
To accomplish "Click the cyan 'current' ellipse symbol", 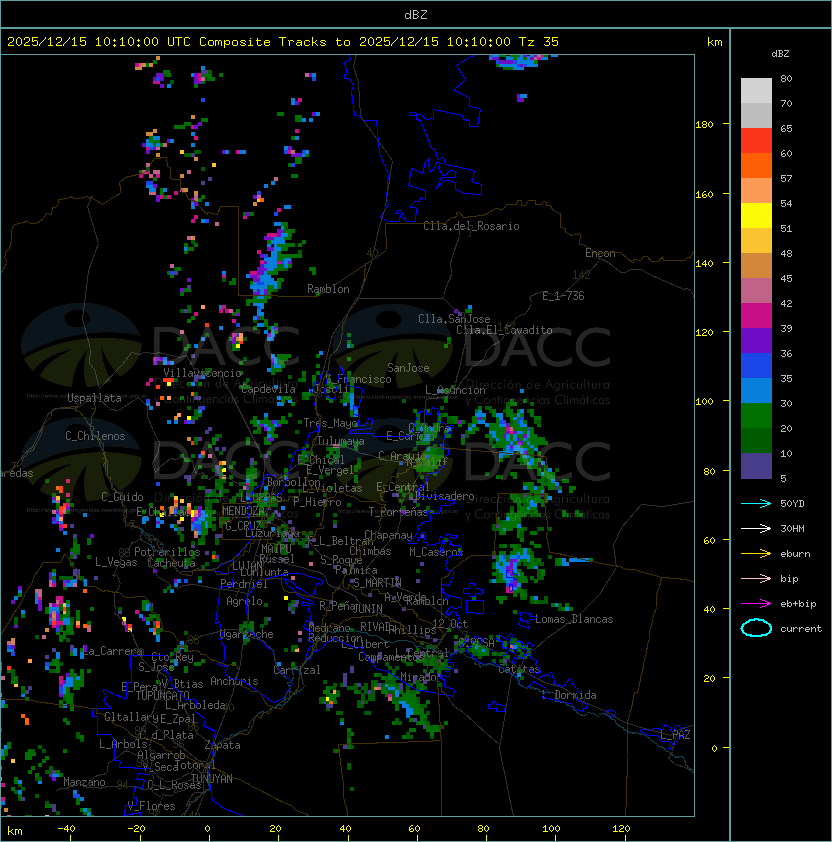I will click(x=756, y=628).
